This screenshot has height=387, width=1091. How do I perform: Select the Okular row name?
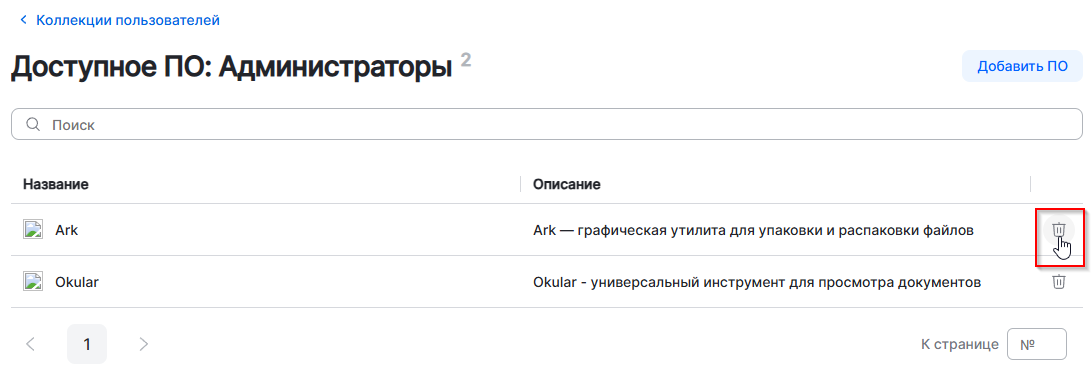[77, 282]
